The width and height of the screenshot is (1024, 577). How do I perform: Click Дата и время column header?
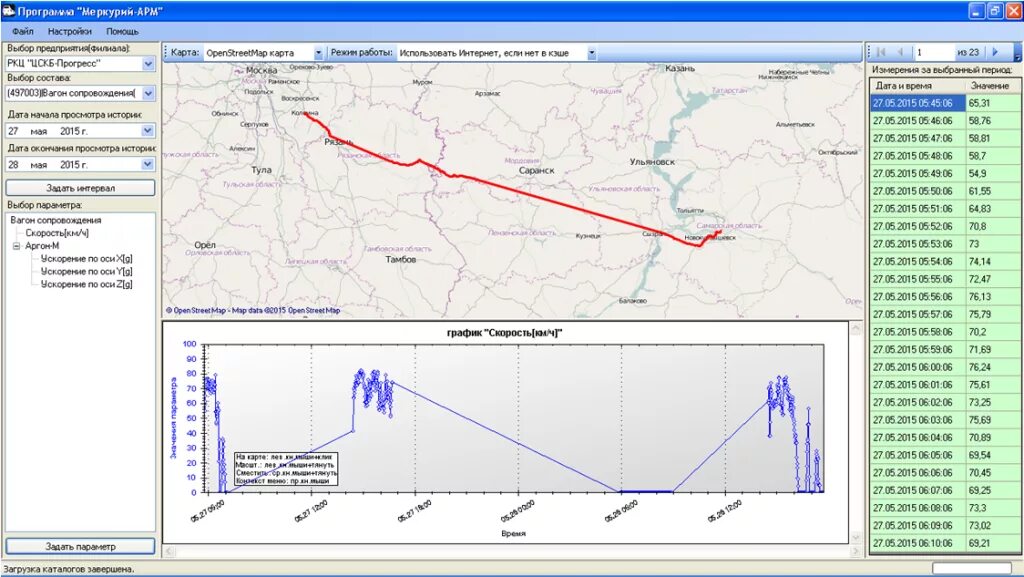pos(917,86)
